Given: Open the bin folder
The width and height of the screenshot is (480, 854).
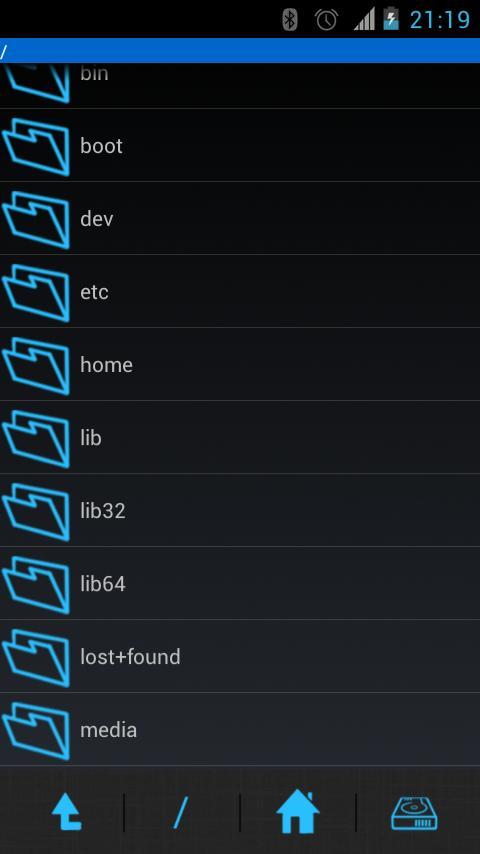Looking at the screenshot, I should [240, 86].
